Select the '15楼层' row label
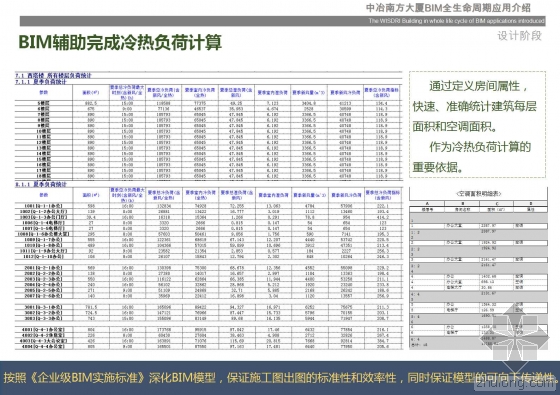 44,159
